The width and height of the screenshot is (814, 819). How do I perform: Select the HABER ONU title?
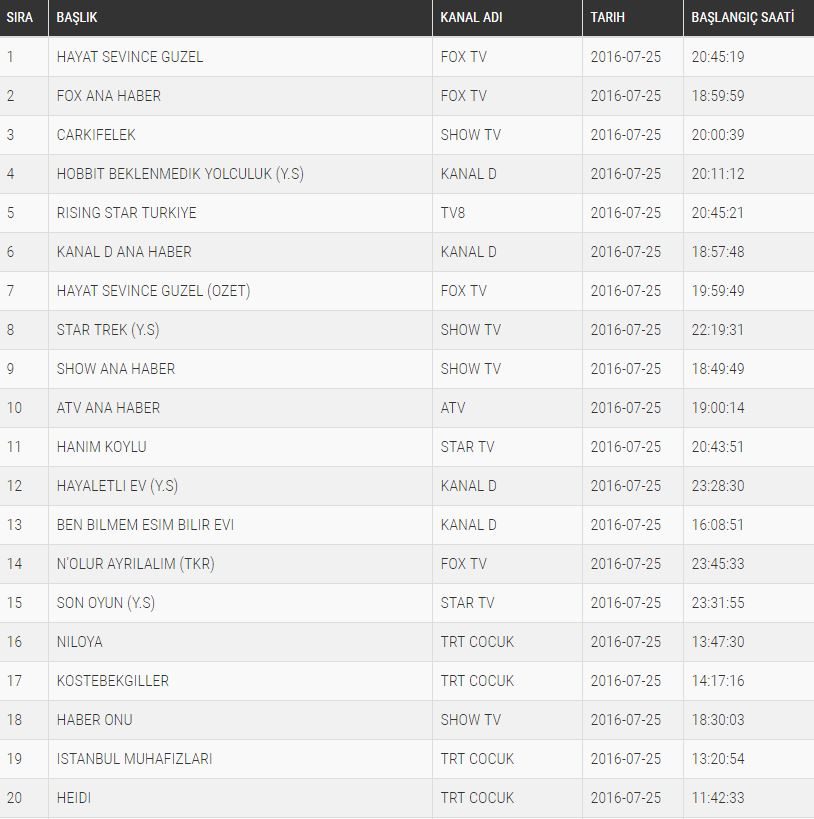pyautogui.click(x=95, y=720)
